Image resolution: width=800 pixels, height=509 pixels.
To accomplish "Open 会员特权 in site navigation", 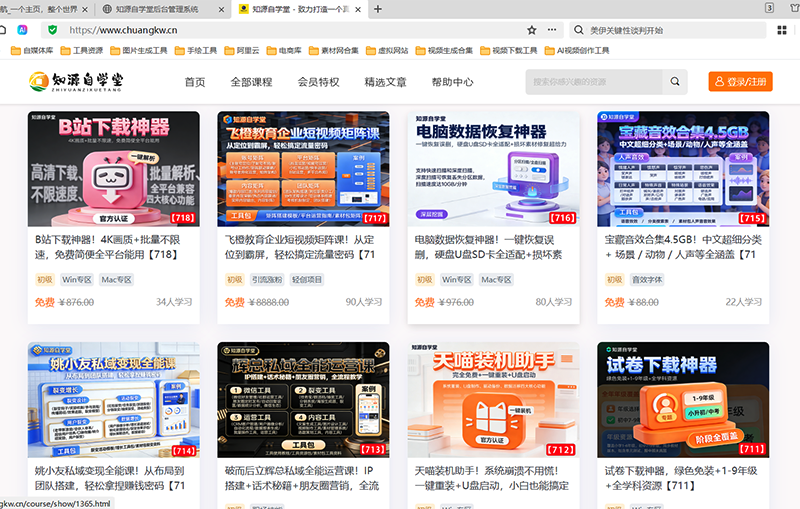I will point(318,82).
